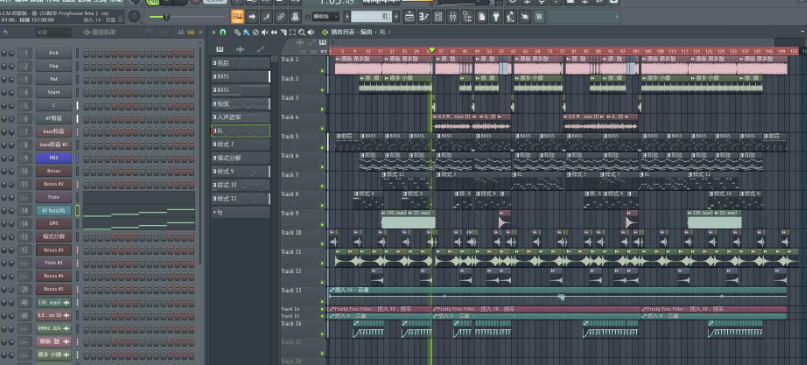Image resolution: width=807 pixels, height=365 pixels.
Task: Select the Mute tool in playlist toolbar
Action: click(265, 32)
